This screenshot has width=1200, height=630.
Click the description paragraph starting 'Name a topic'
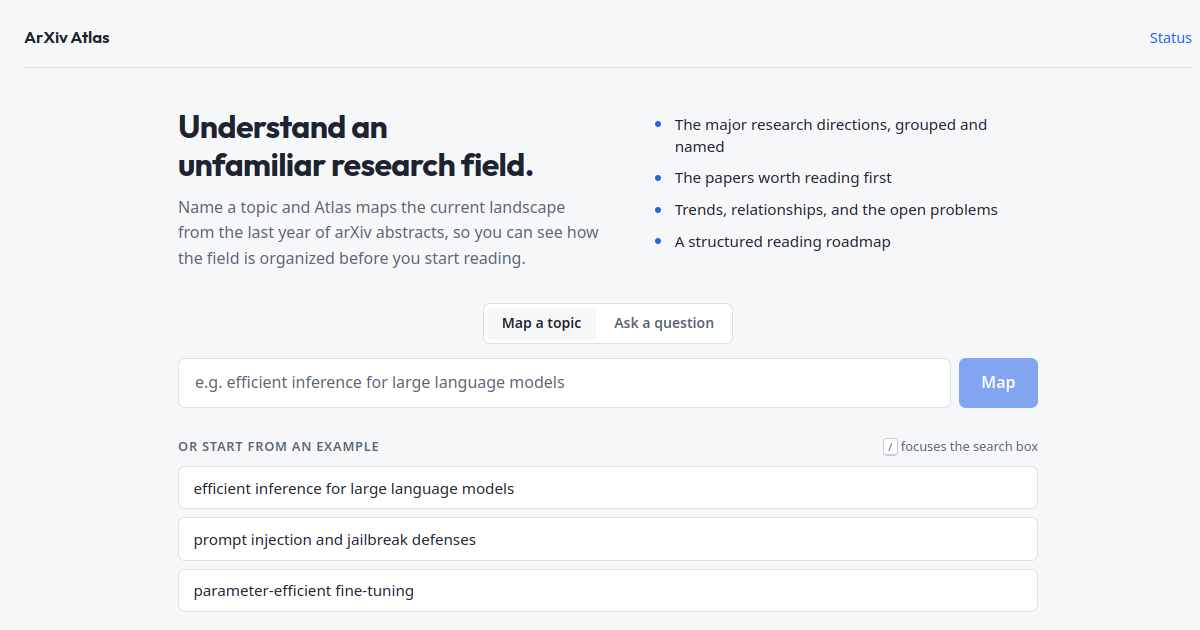tap(388, 233)
